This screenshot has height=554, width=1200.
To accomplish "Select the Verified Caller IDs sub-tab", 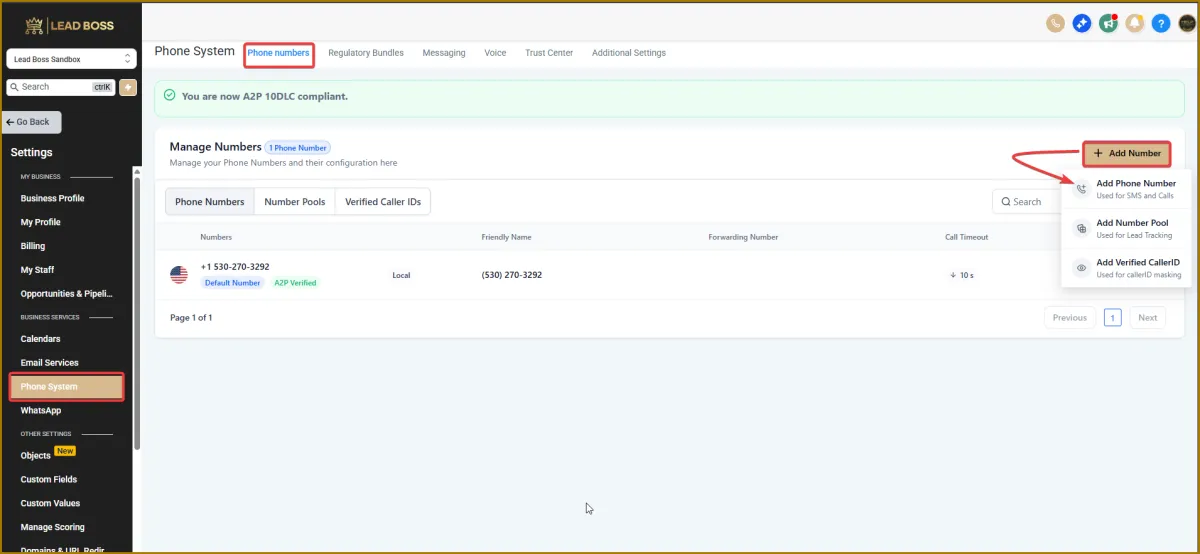I will click(x=383, y=202).
